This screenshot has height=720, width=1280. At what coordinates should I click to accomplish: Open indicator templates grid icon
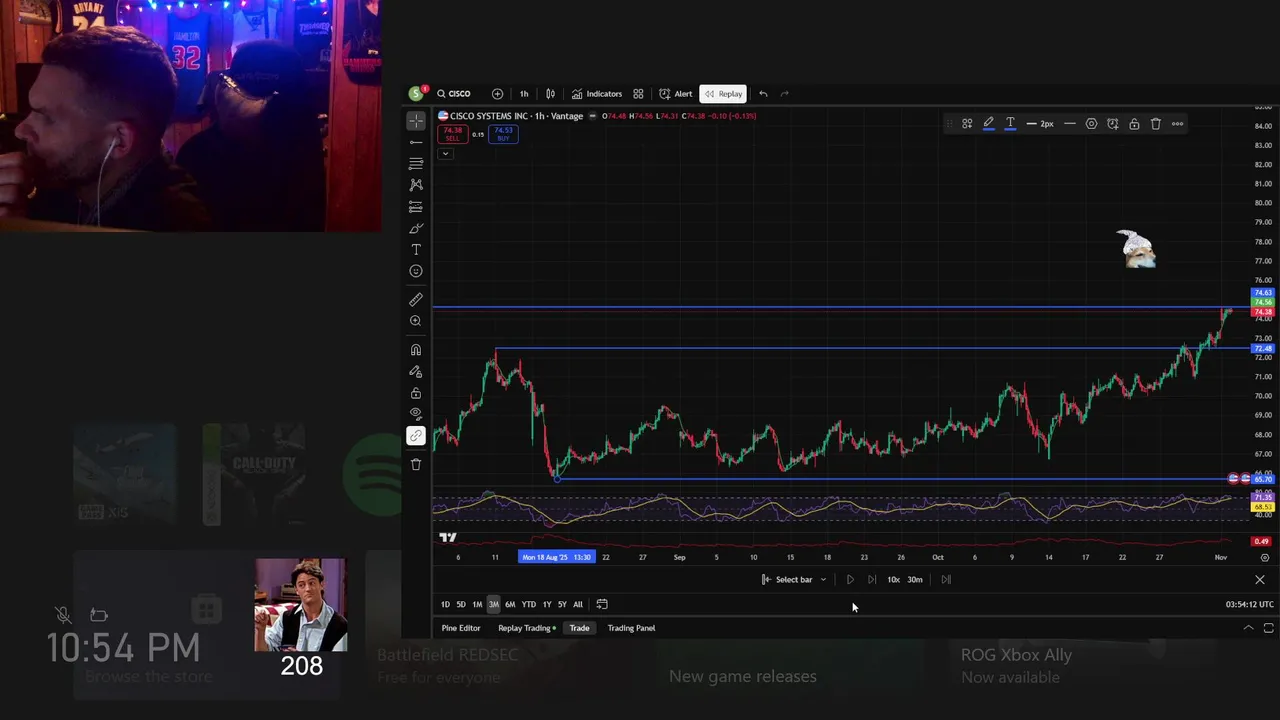[638, 94]
